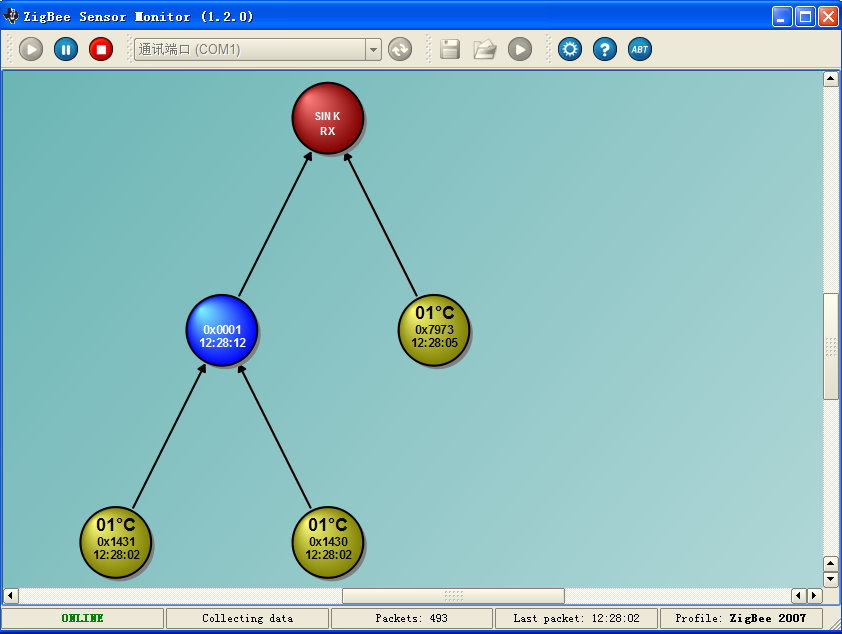
Task: Select the red SINK RX node
Action: 327,118
